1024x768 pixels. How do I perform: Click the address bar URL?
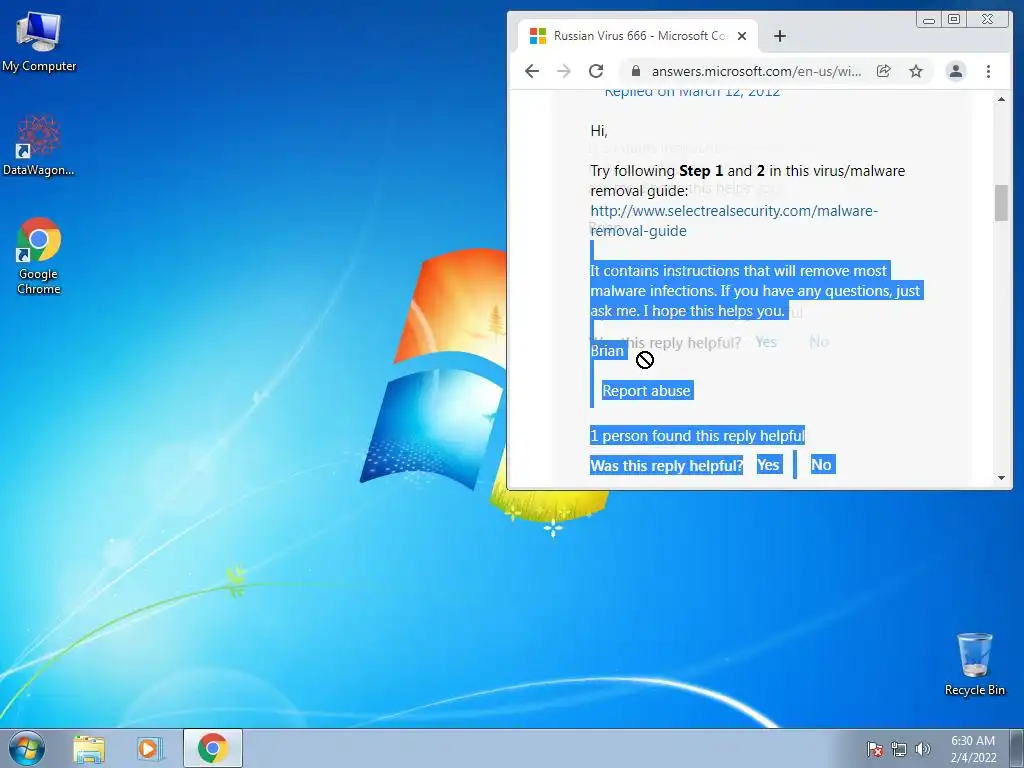click(x=756, y=71)
